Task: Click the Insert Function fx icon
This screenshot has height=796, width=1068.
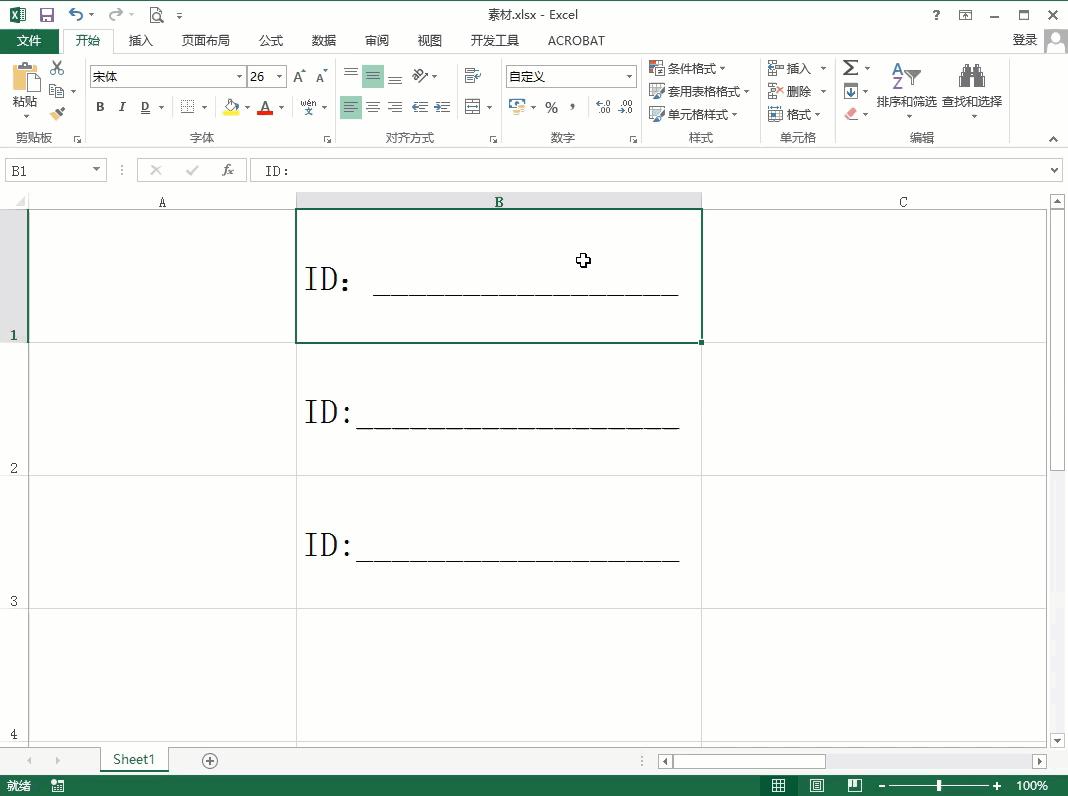Action: point(228,170)
